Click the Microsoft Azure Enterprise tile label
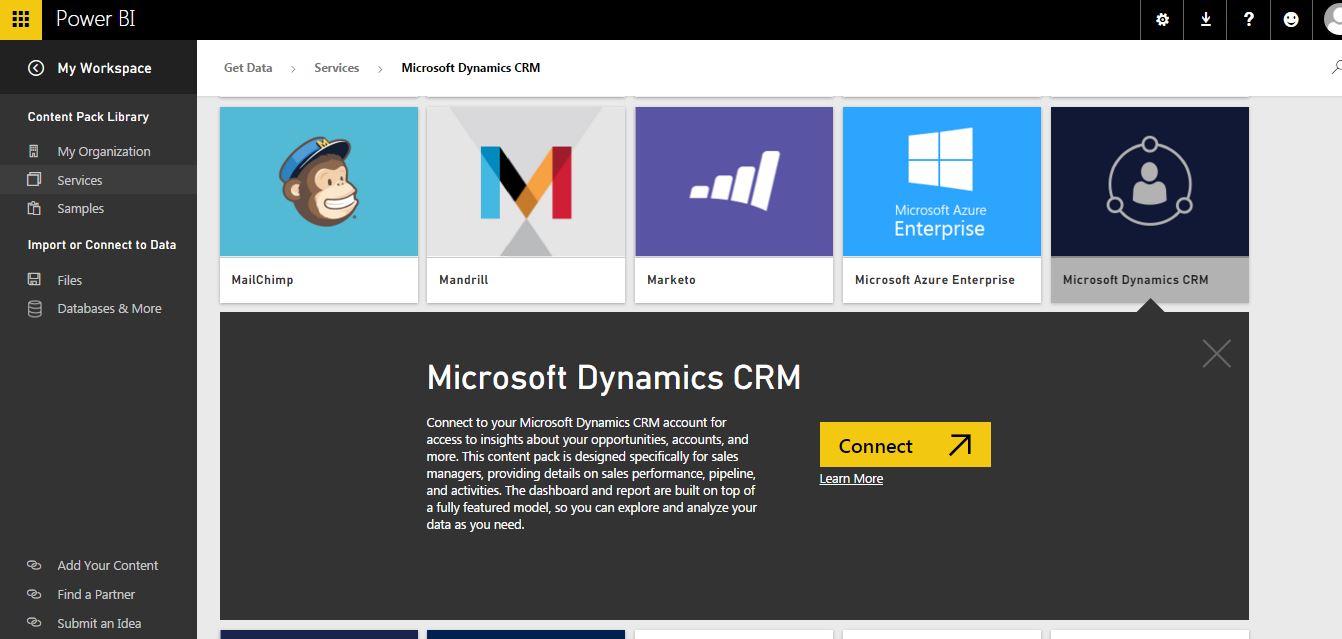The width and height of the screenshot is (1342, 639). [935, 280]
